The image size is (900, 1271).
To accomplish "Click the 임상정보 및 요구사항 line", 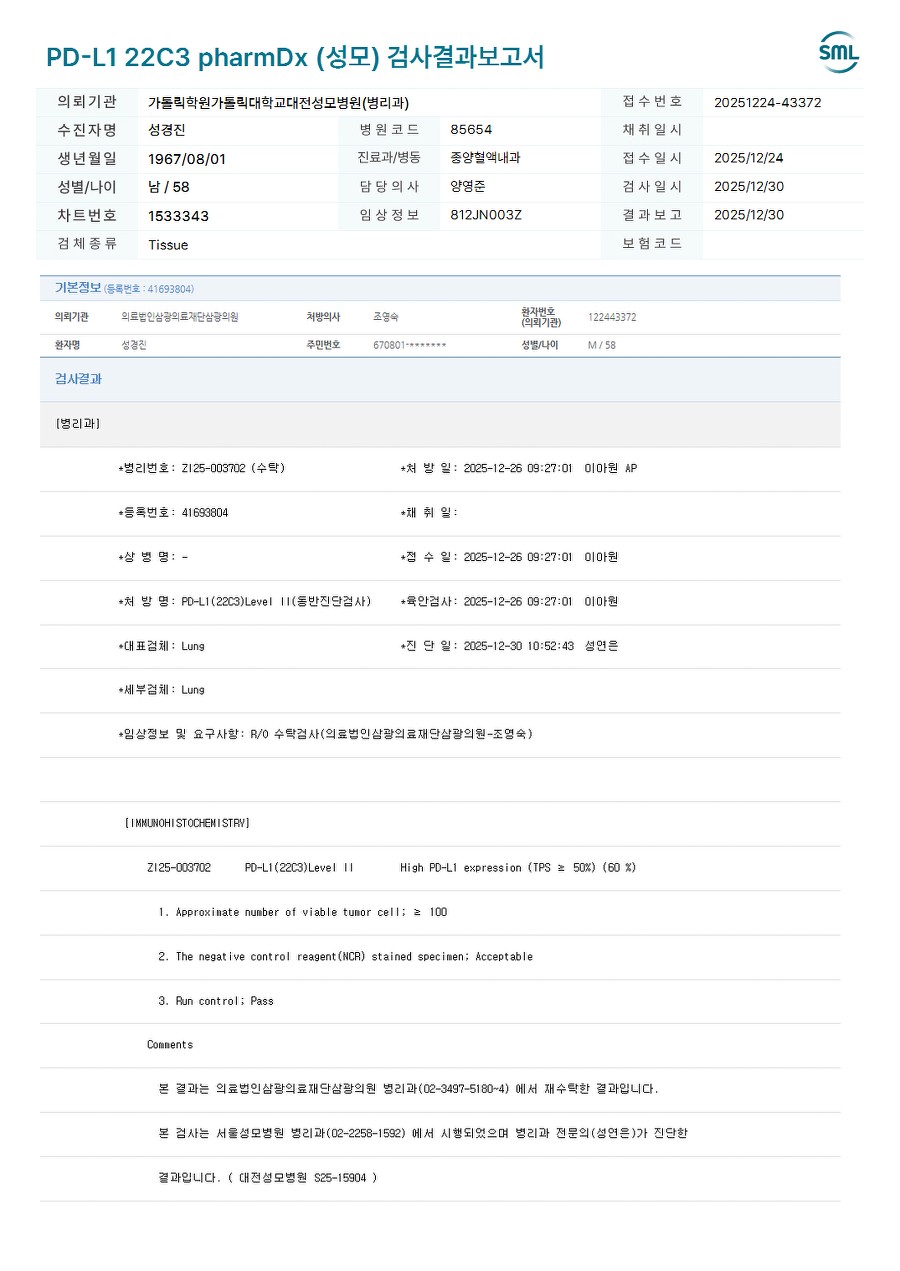I will [x=326, y=734].
